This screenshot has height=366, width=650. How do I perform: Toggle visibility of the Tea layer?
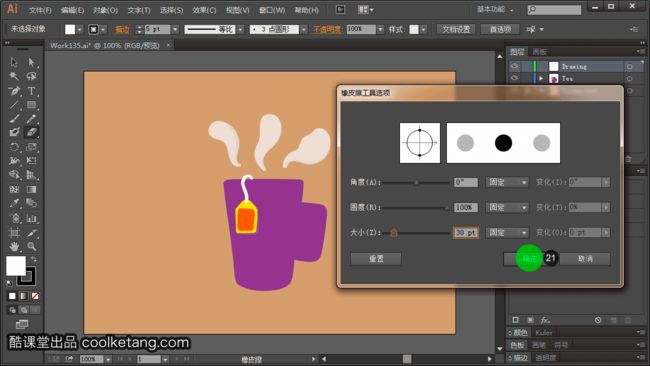(514, 78)
